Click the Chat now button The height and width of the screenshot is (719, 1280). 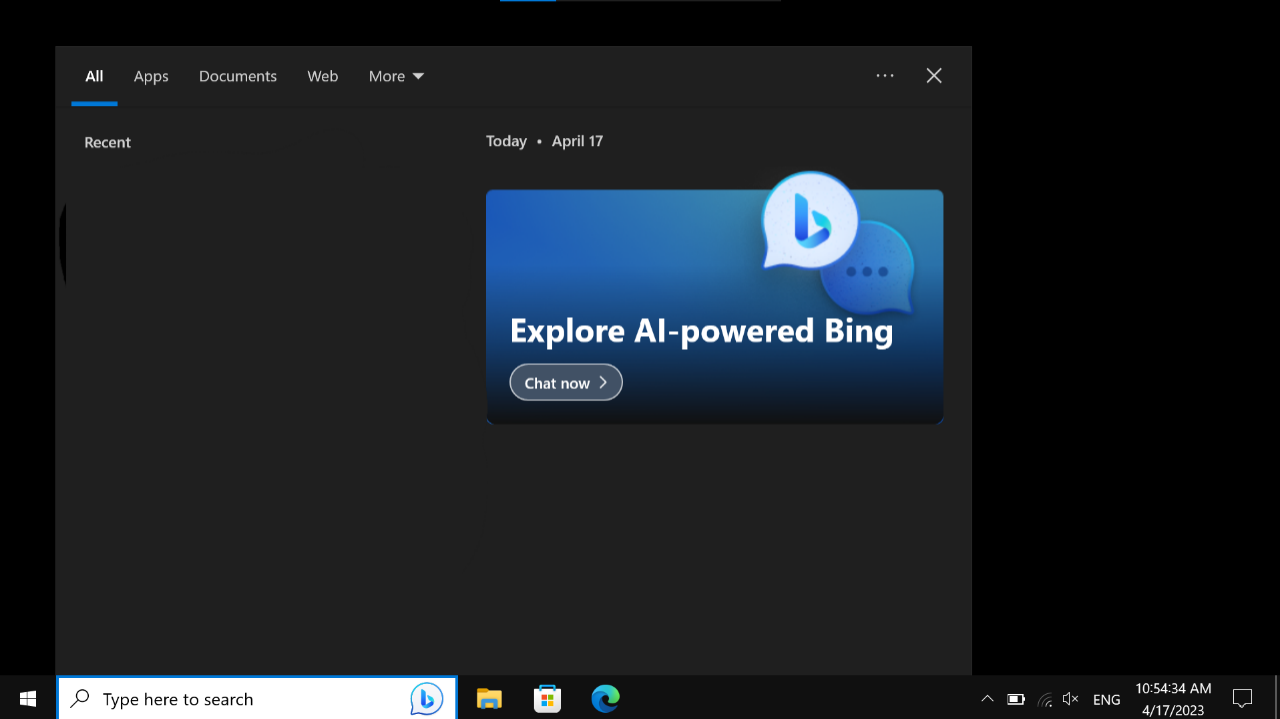566,382
